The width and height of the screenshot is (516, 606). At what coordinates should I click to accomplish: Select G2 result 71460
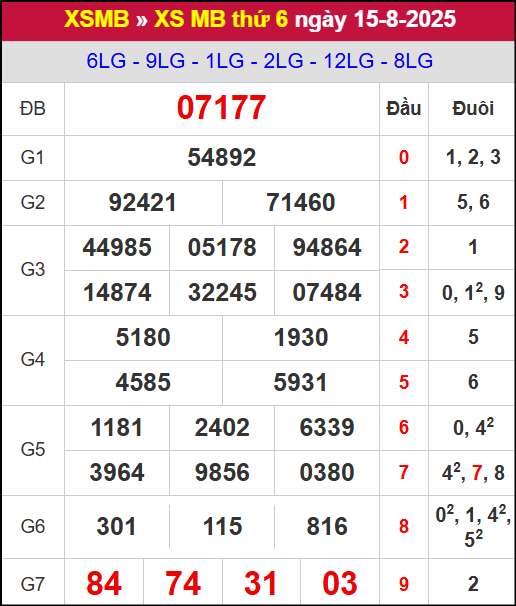pos(301,203)
